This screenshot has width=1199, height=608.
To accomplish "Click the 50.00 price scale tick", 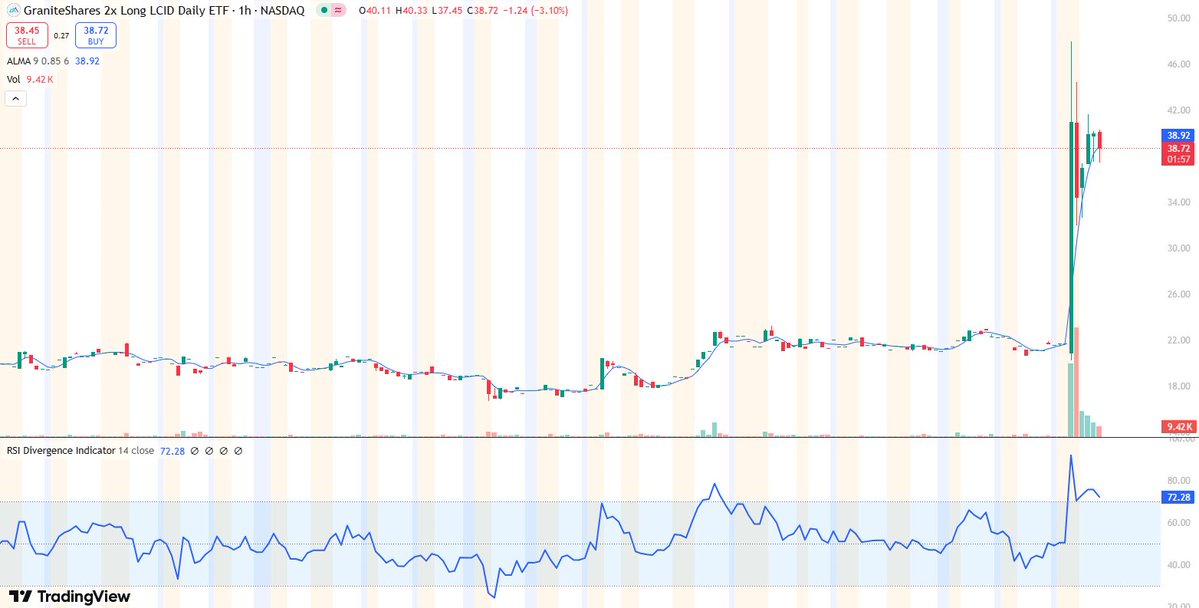I will [x=1178, y=18].
